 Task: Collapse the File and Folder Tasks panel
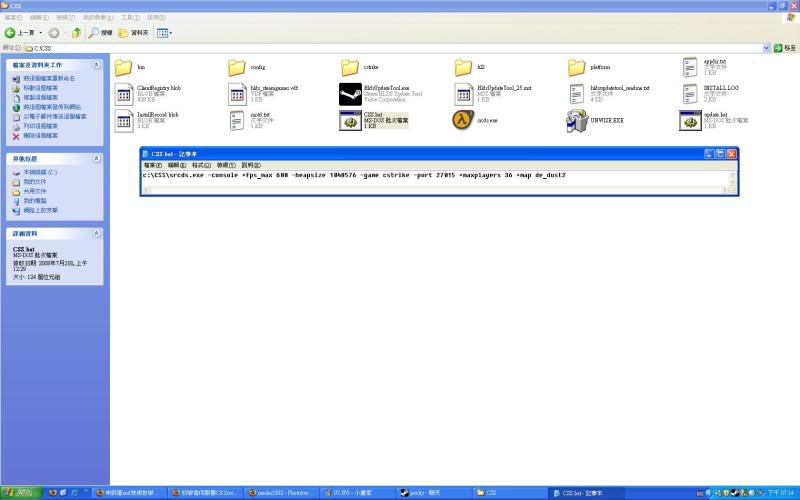pyautogui.click(x=96, y=65)
